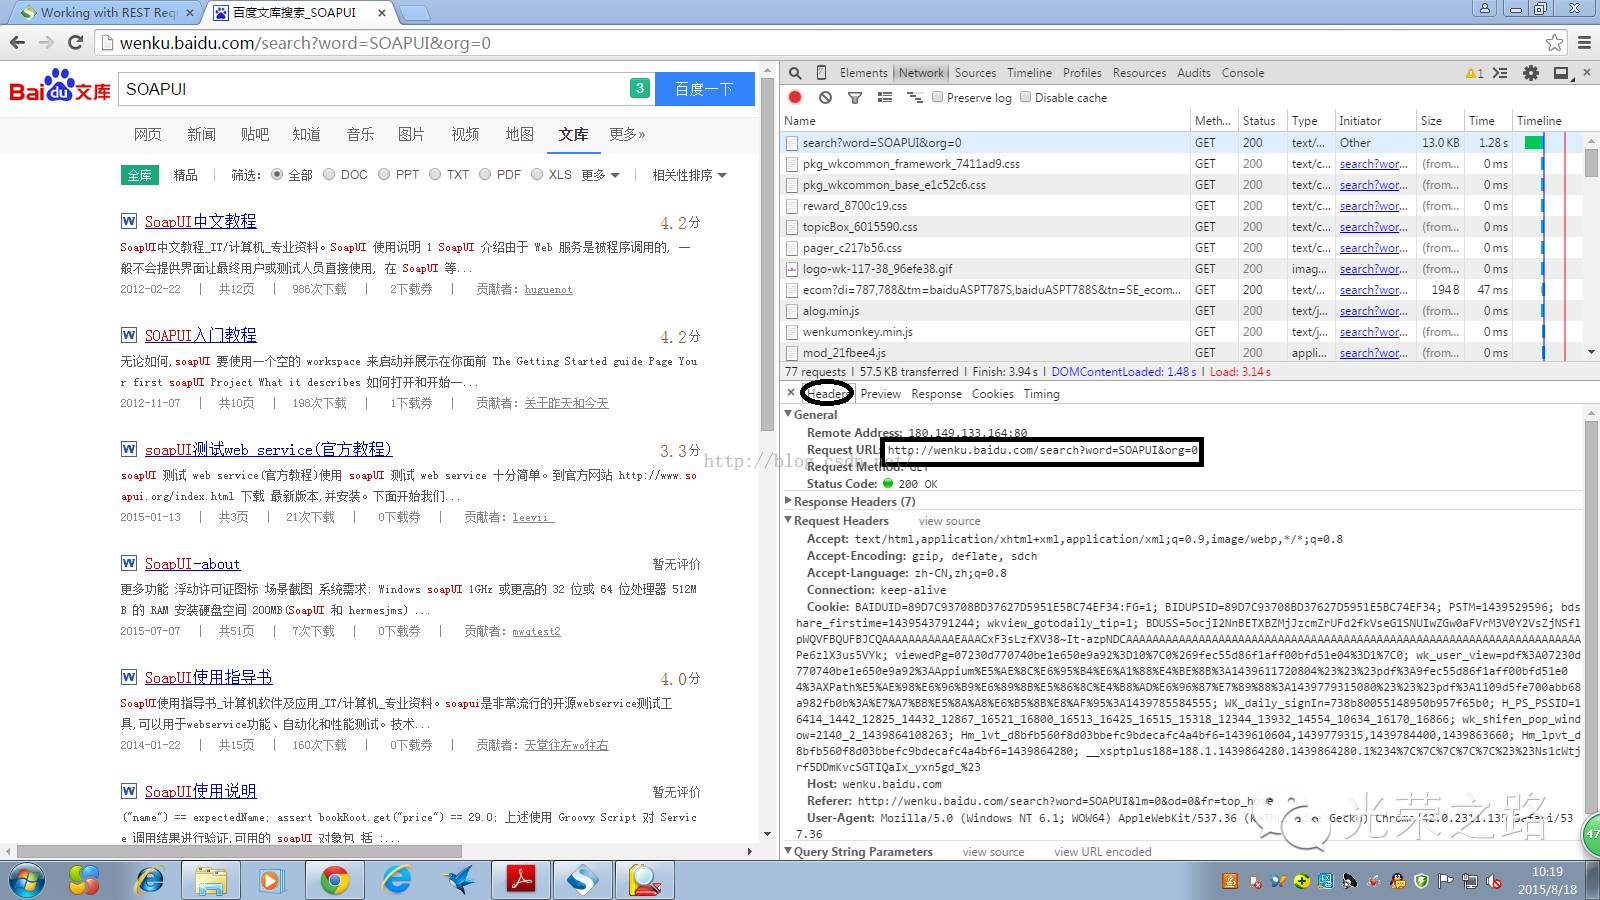The width and height of the screenshot is (1600, 900).
Task: Open the SOAPUI入门教程 result link
Action: pyautogui.click(x=200, y=336)
